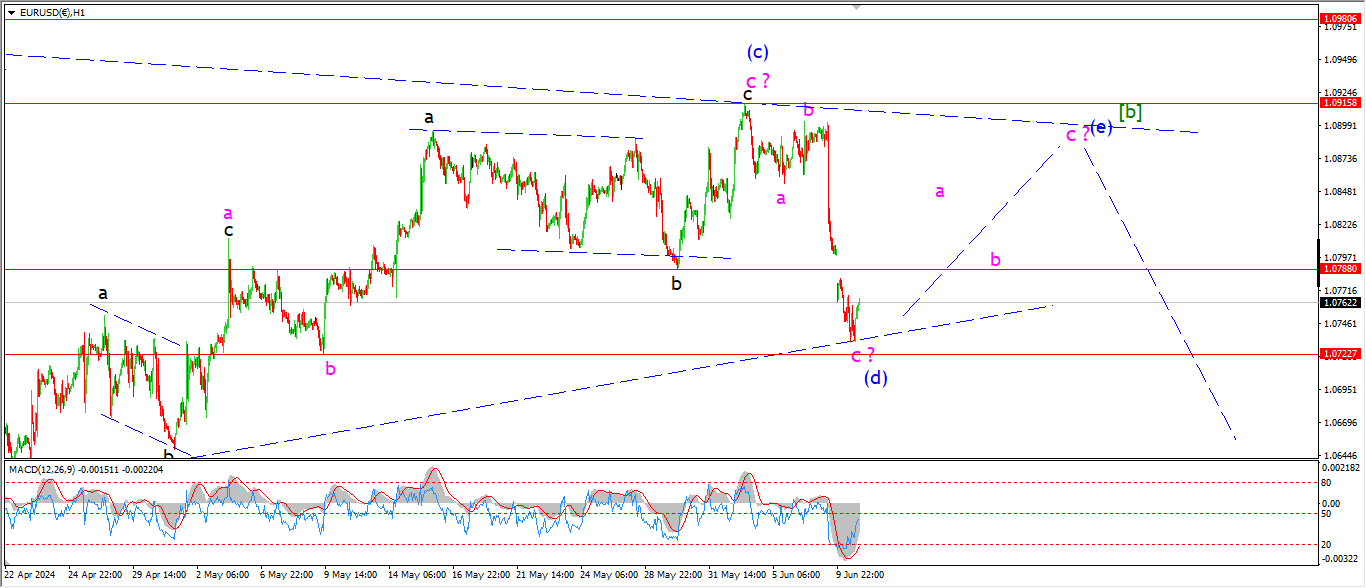Click the current price 1.07622 label
This screenshot has height=588, width=1366.
tap(1338, 302)
